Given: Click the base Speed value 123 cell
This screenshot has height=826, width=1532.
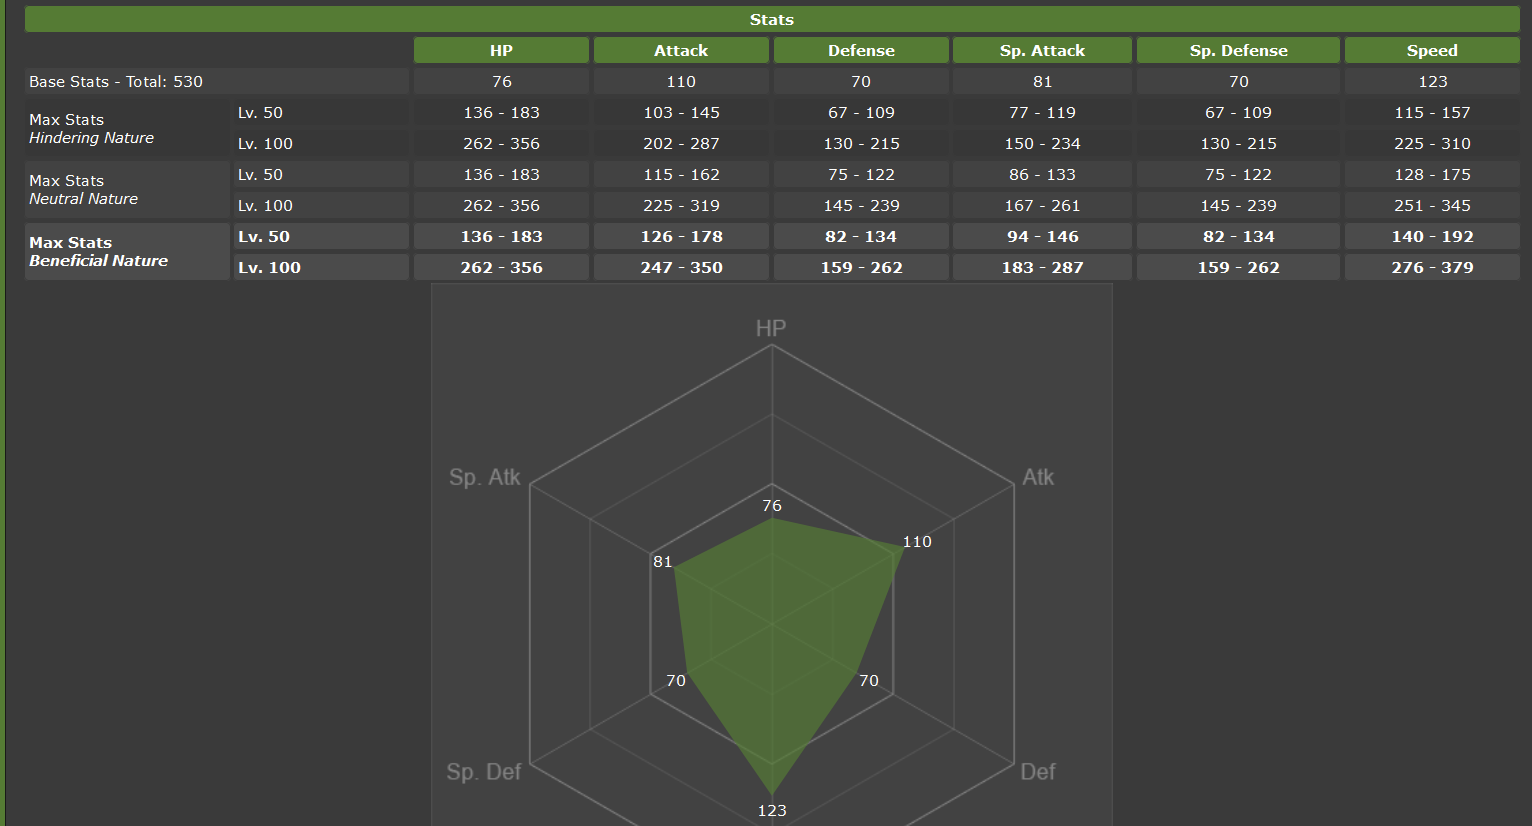Looking at the screenshot, I should point(1432,81).
